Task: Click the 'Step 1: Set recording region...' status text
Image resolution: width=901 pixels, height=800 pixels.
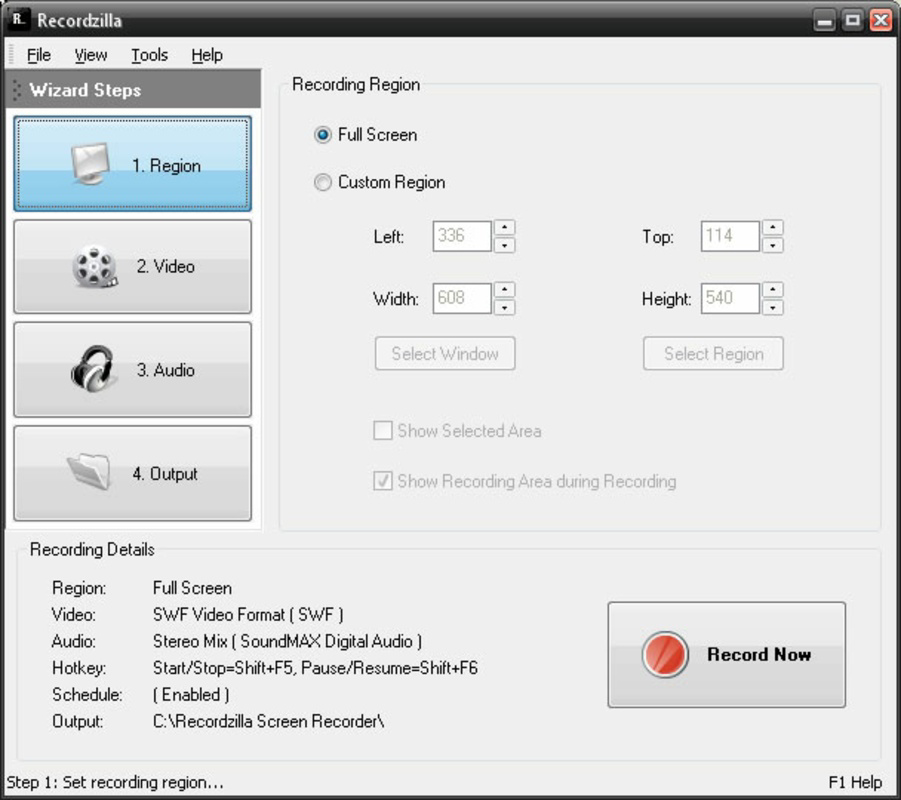Action: (115, 782)
